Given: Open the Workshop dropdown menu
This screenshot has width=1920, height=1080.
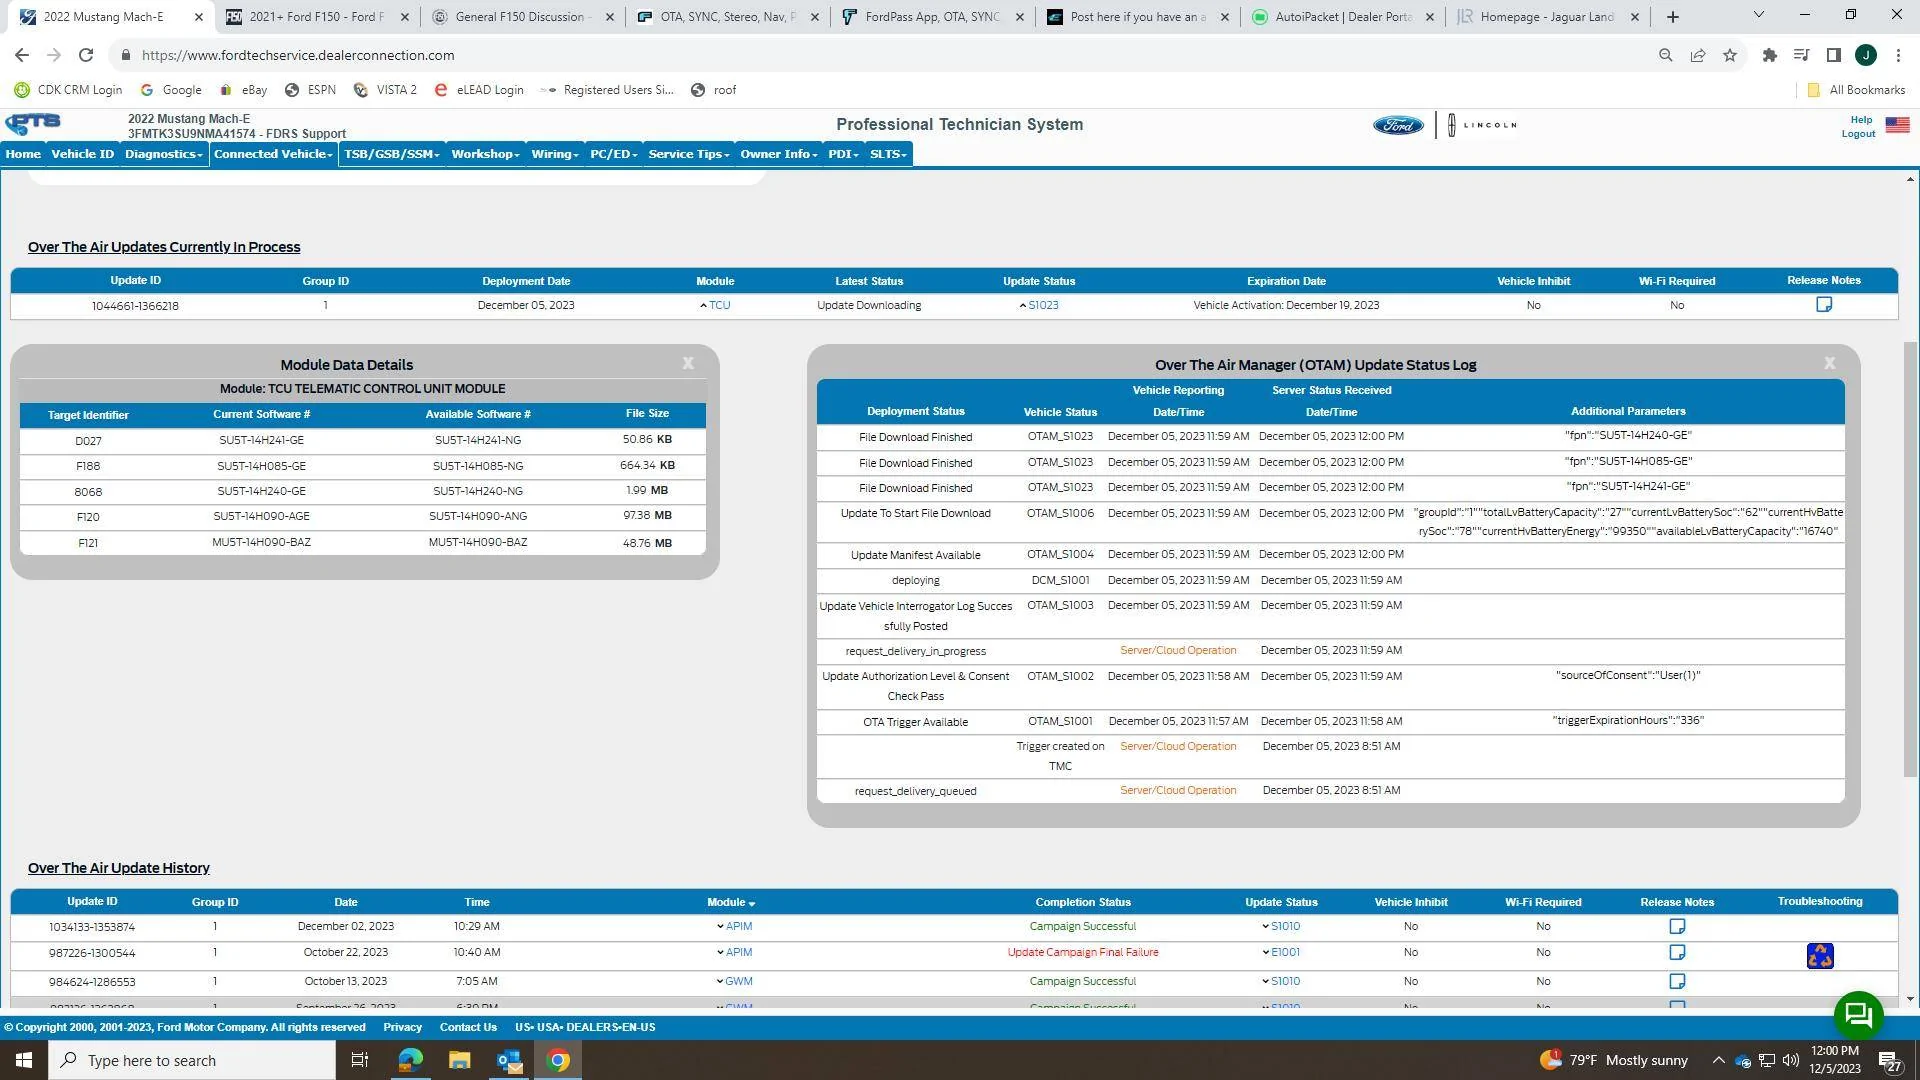Looking at the screenshot, I should (x=485, y=154).
